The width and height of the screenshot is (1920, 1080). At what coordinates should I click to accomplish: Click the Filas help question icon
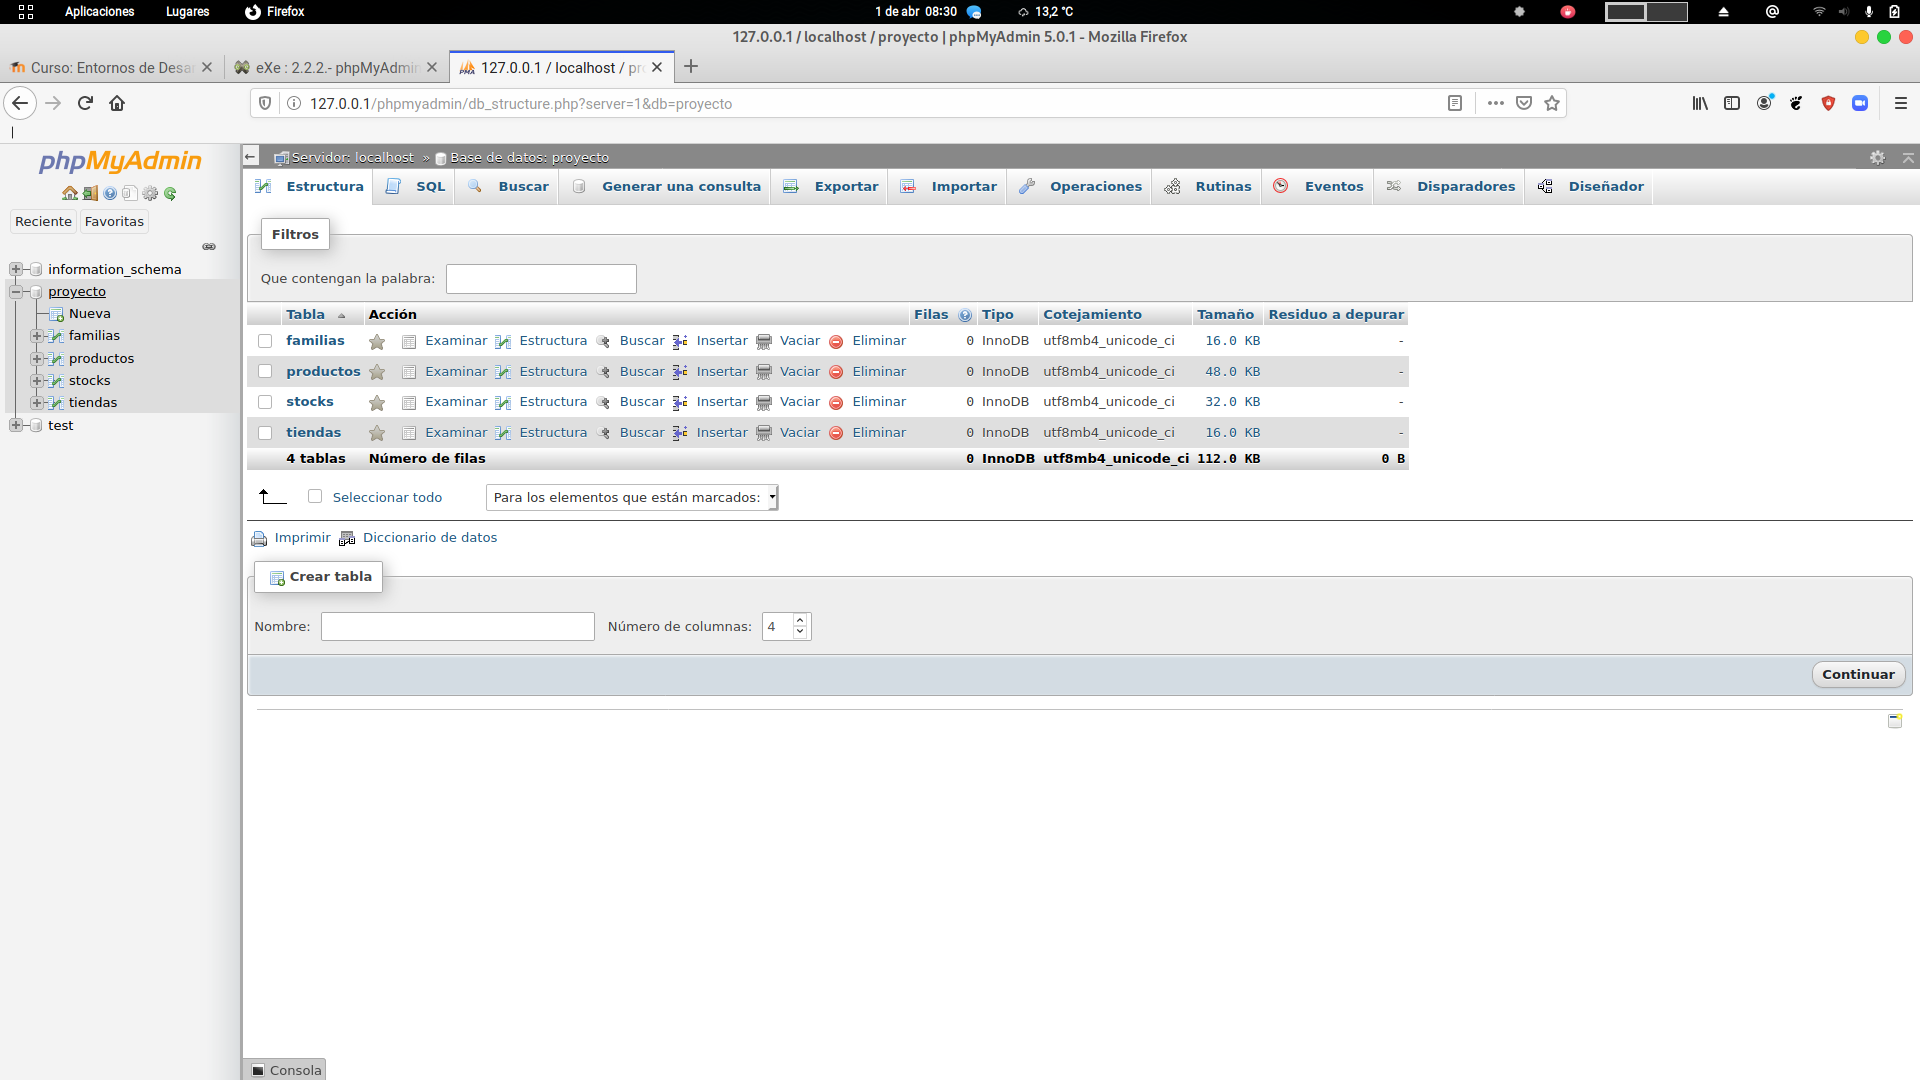[965, 315]
